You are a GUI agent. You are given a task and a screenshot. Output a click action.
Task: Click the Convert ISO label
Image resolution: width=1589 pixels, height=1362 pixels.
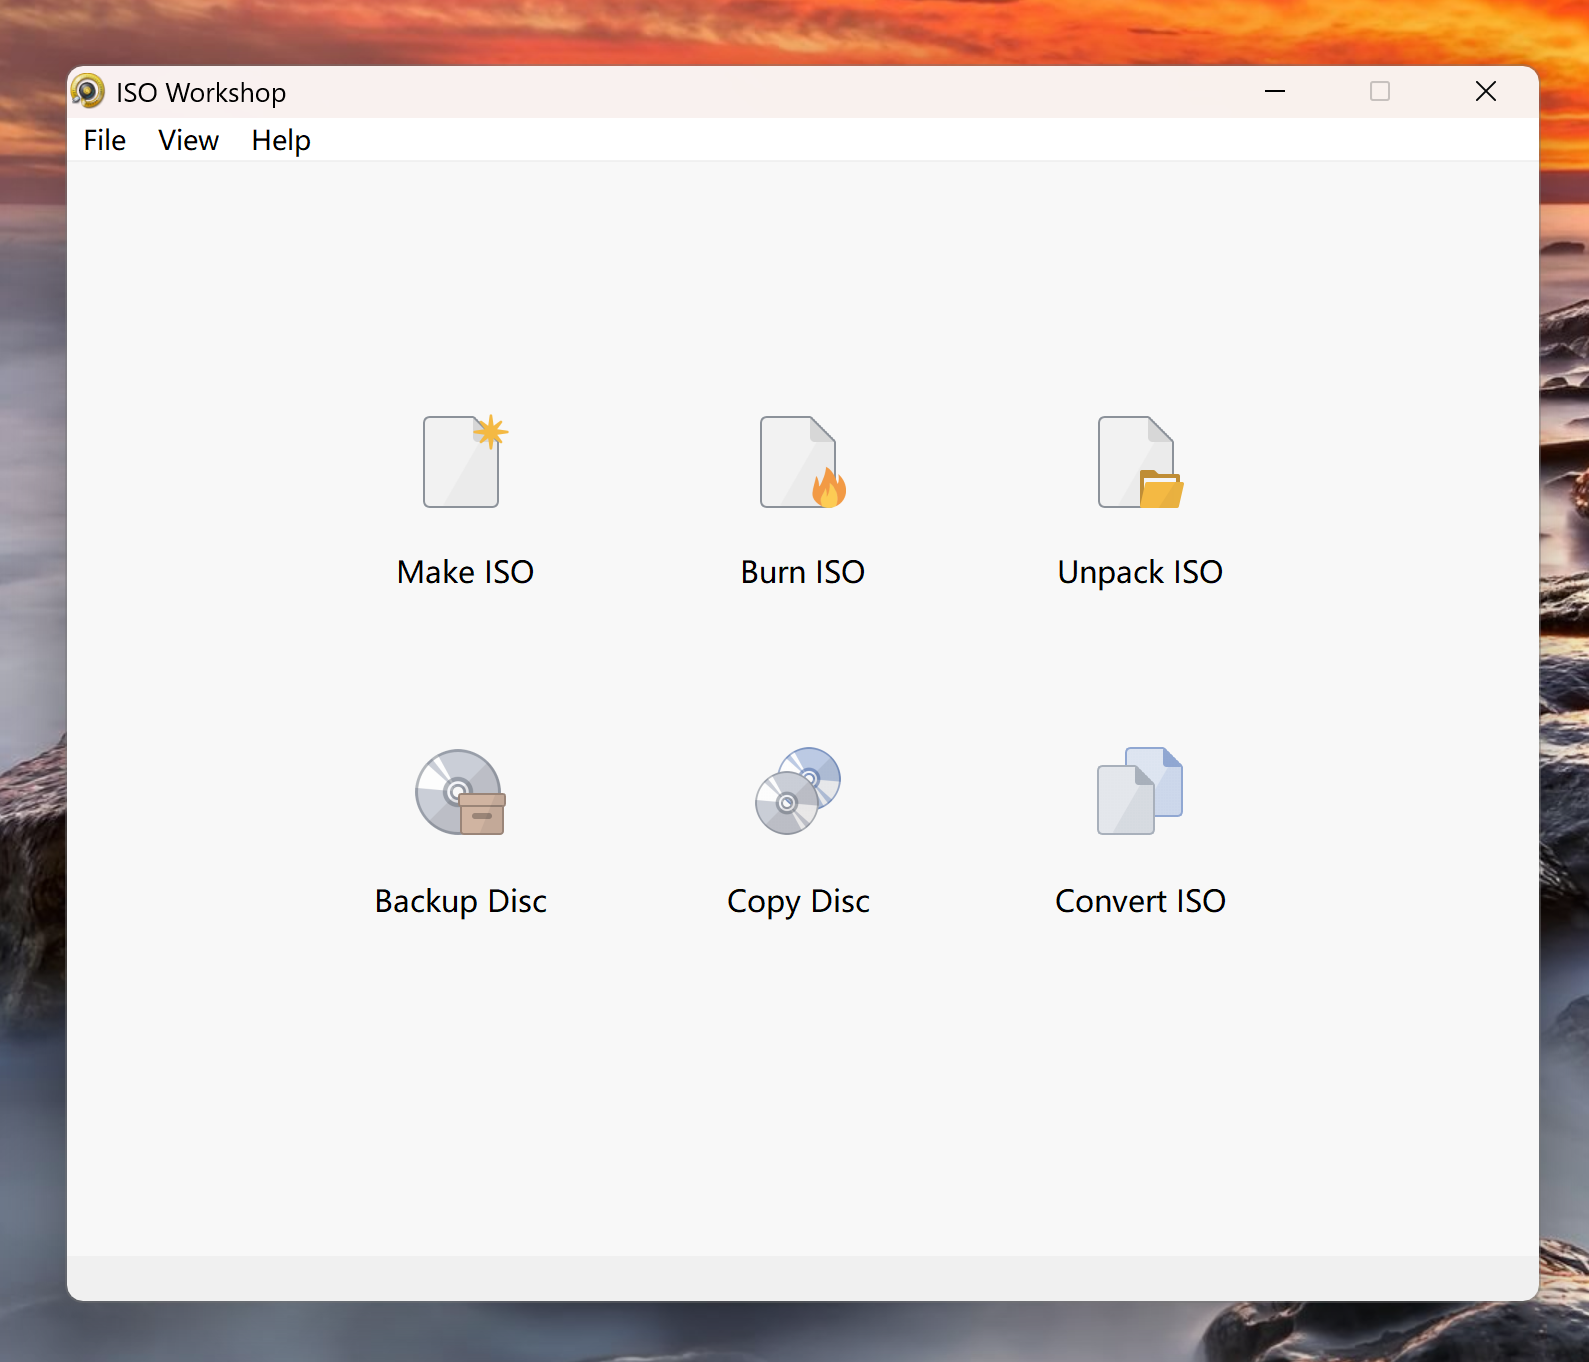pos(1140,901)
